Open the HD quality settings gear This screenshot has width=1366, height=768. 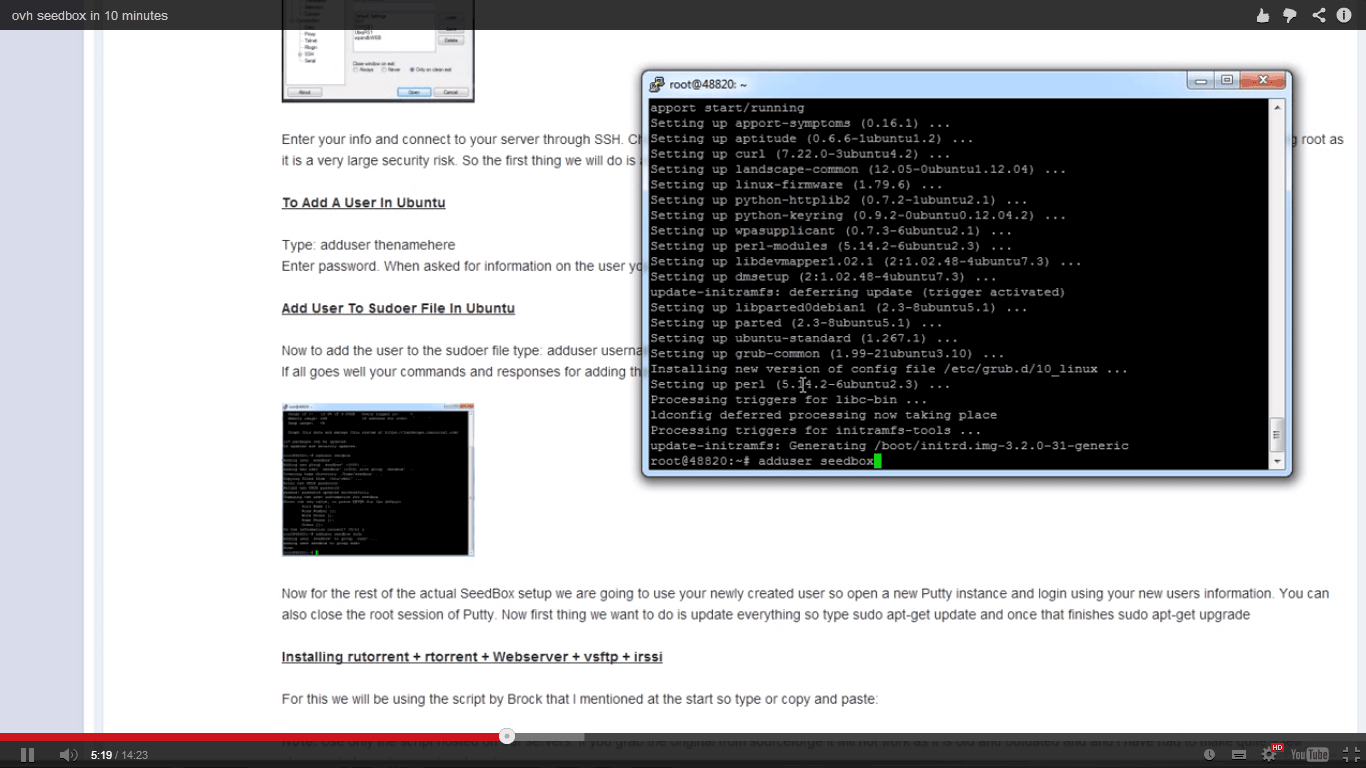(x=1270, y=755)
